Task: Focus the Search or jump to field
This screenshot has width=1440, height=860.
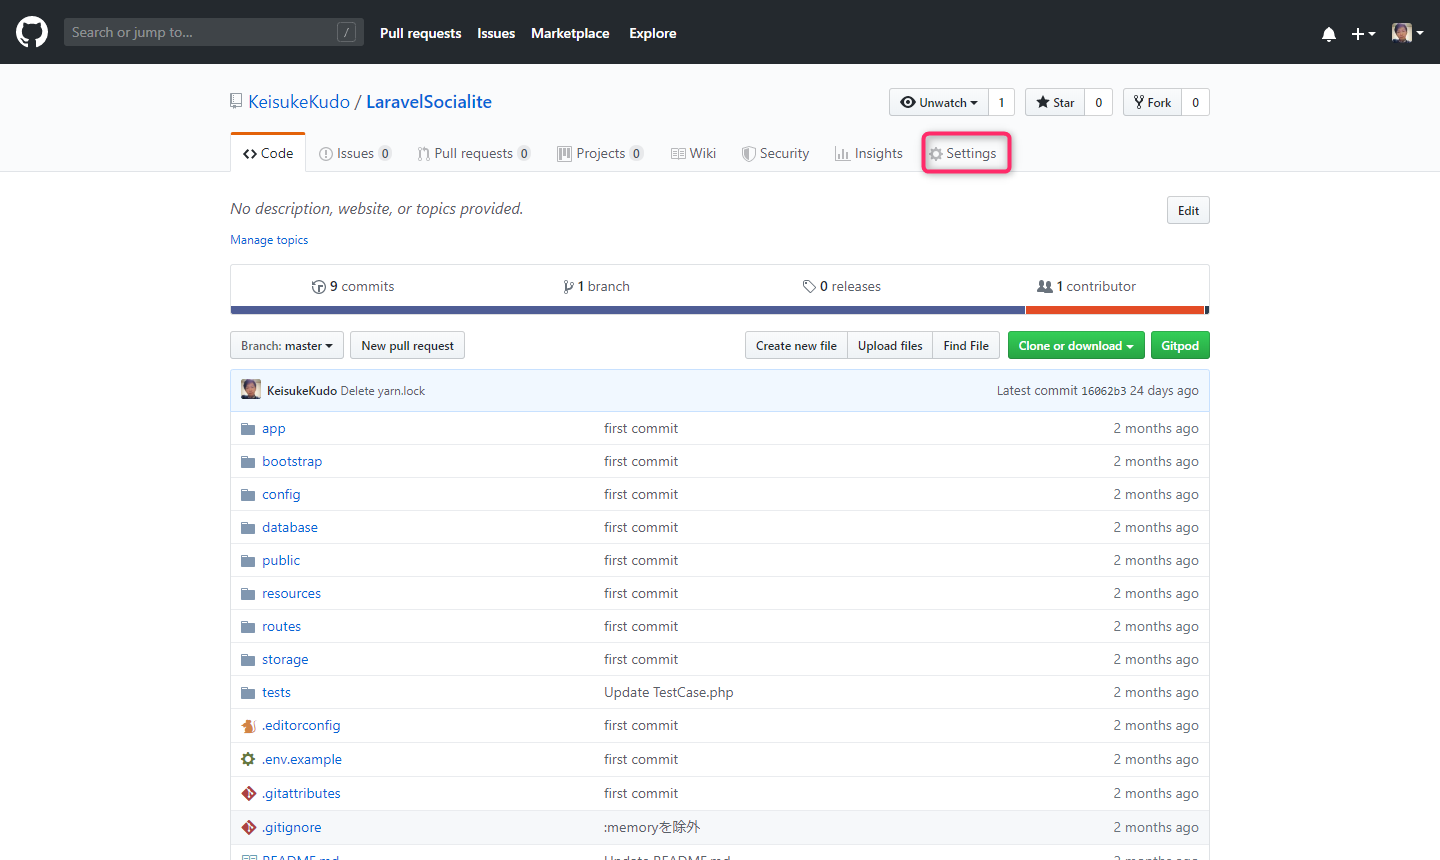Action: pos(214,32)
